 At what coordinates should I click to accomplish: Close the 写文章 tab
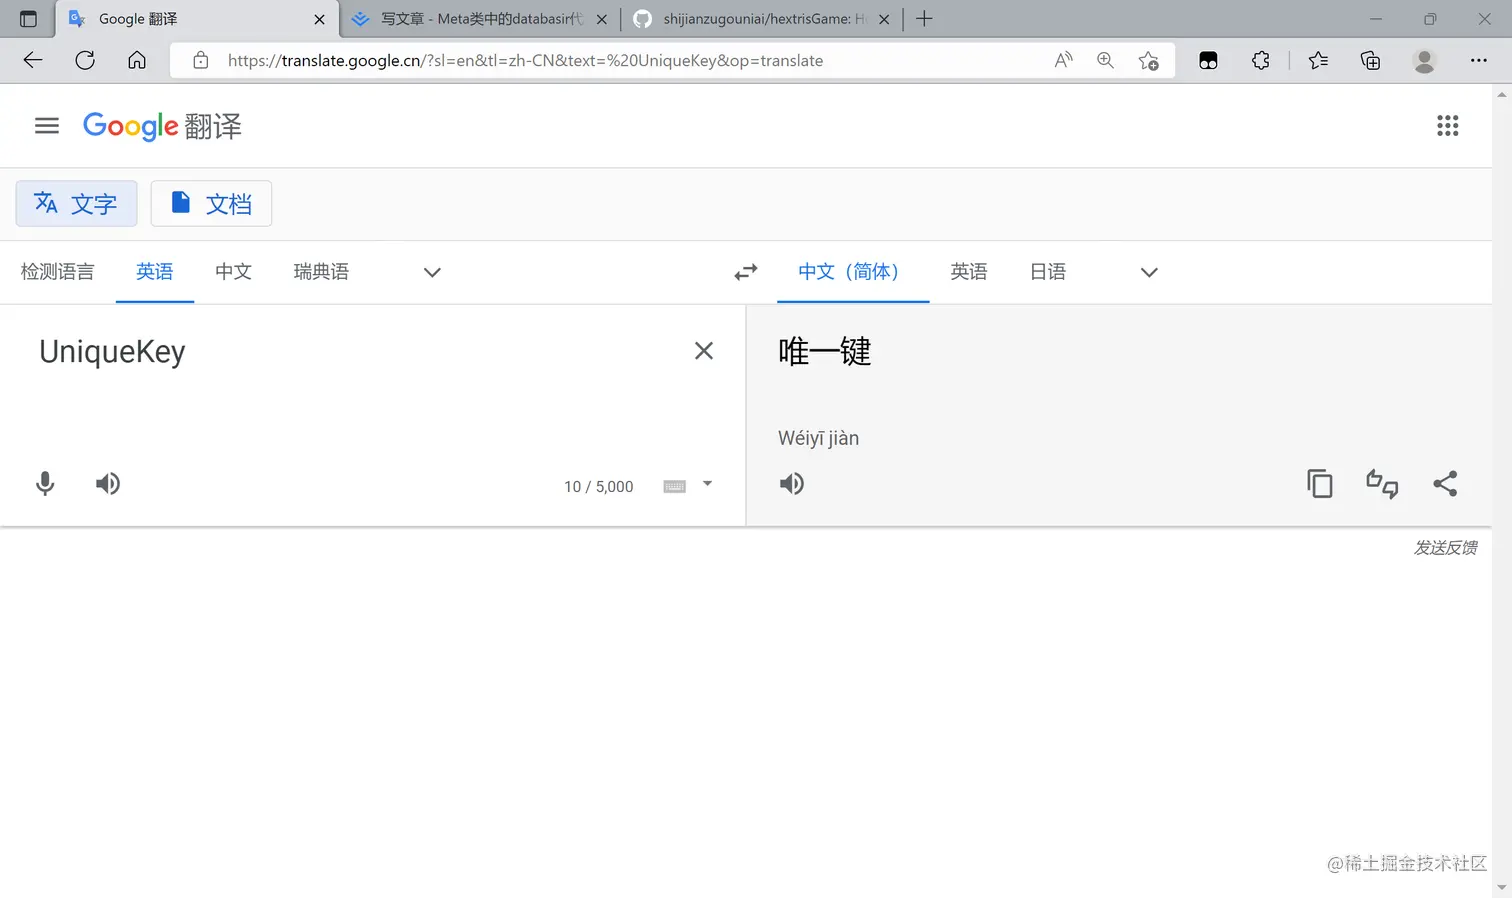(x=602, y=19)
